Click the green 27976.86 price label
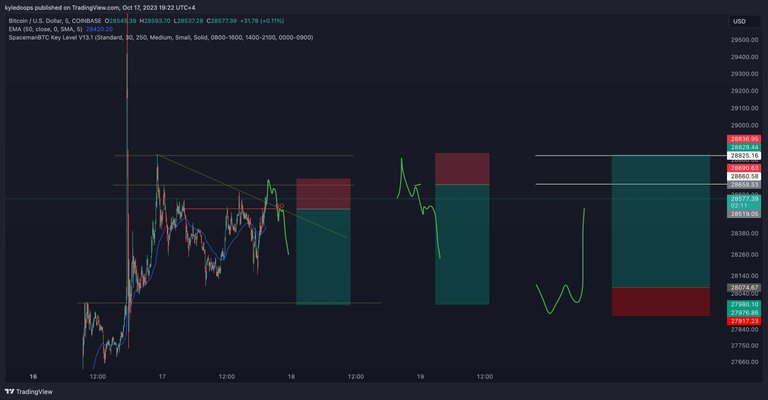768x400 pixels. coord(744,312)
